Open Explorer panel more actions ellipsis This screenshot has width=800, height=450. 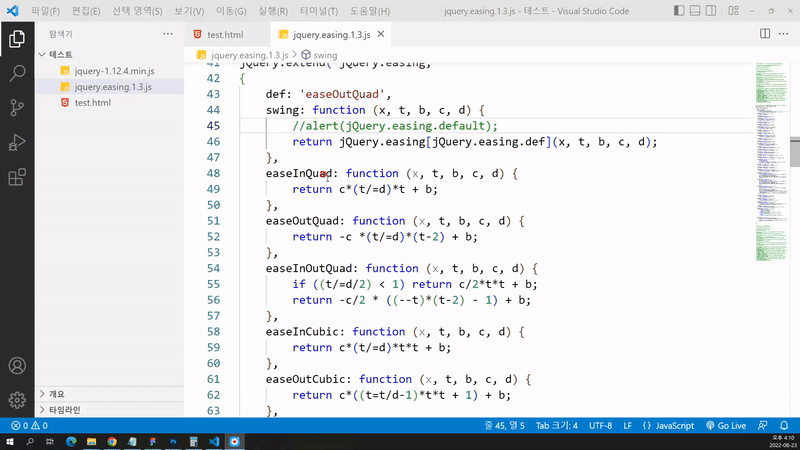[x=168, y=34]
